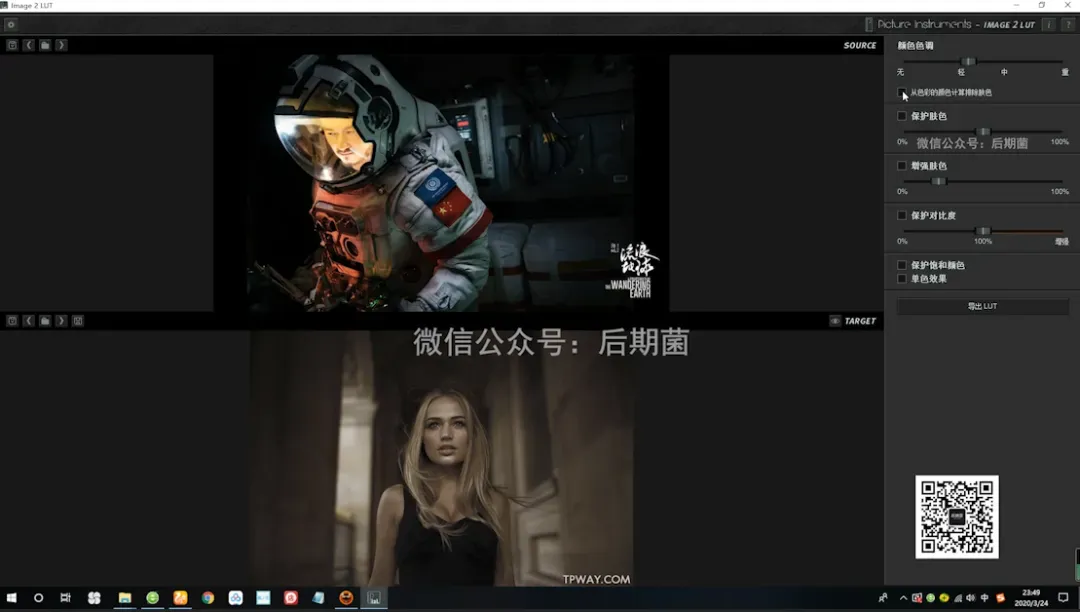Open the help '?' button in header
The height and width of the screenshot is (612, 1080).
1068,25
